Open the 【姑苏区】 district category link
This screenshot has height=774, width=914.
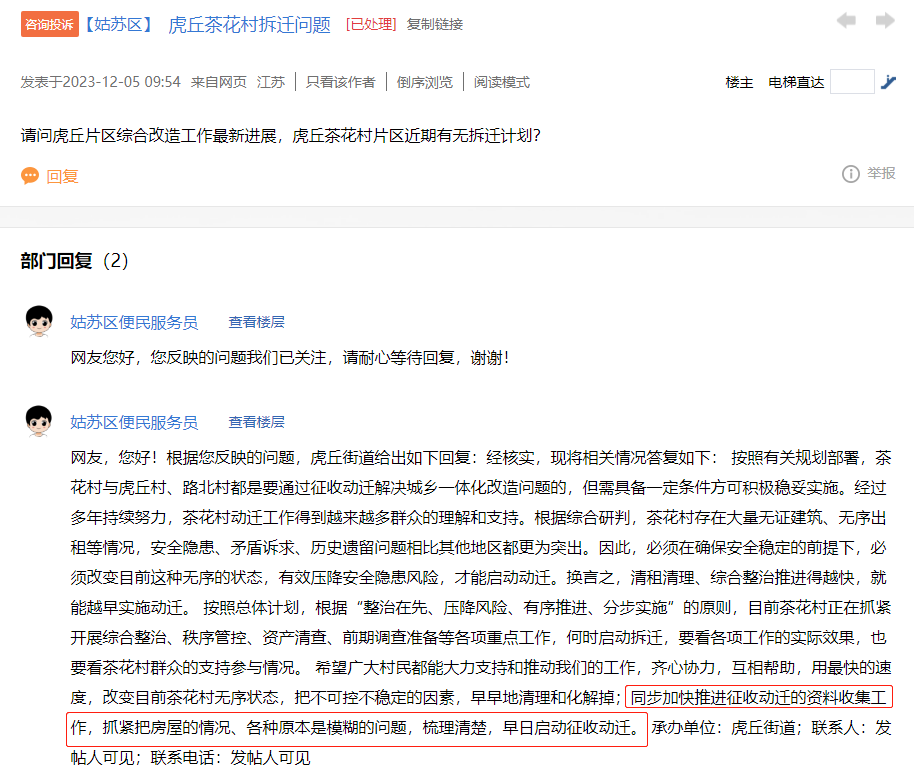coord(118,24)
